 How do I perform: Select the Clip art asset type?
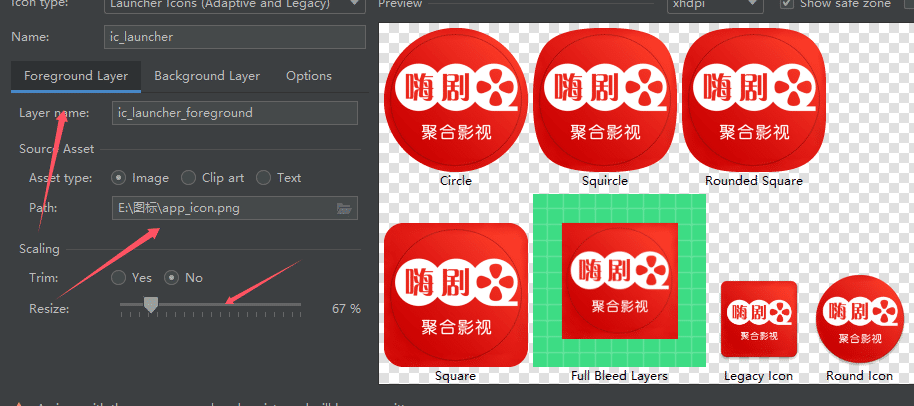(x=189, y=178)
